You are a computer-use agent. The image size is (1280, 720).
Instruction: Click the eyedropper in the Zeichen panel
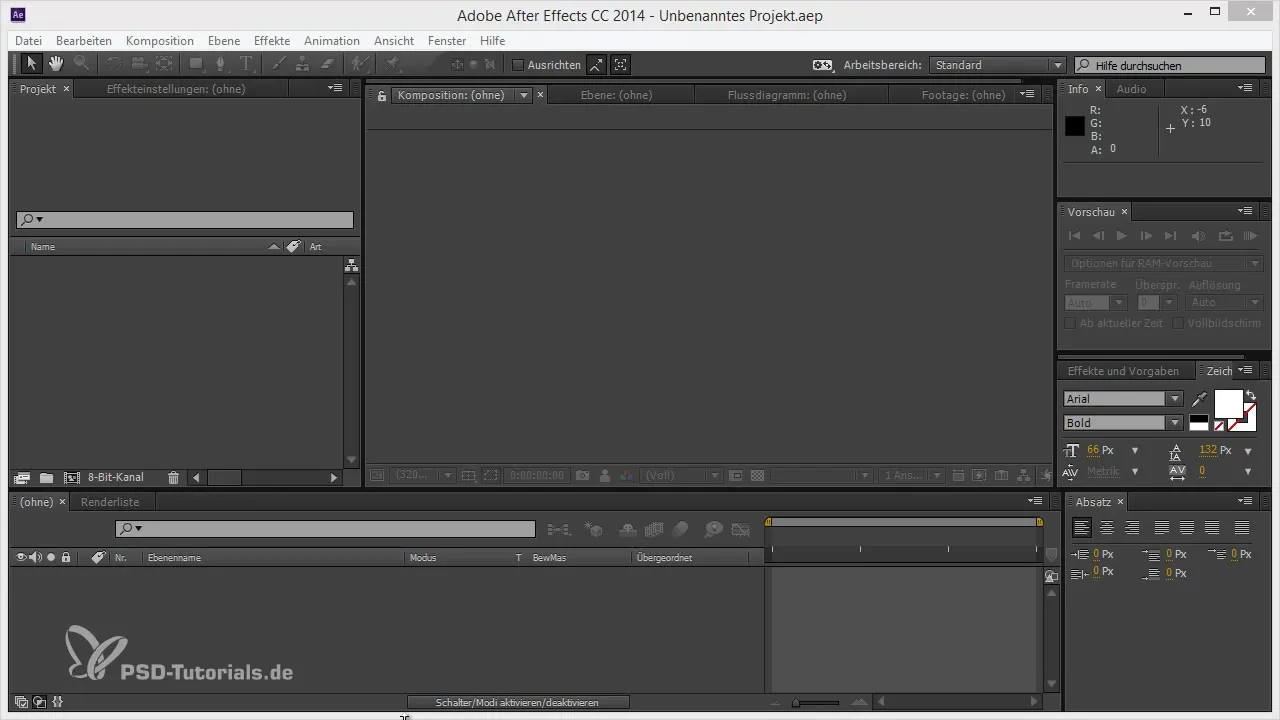[x=1200, y=399]
